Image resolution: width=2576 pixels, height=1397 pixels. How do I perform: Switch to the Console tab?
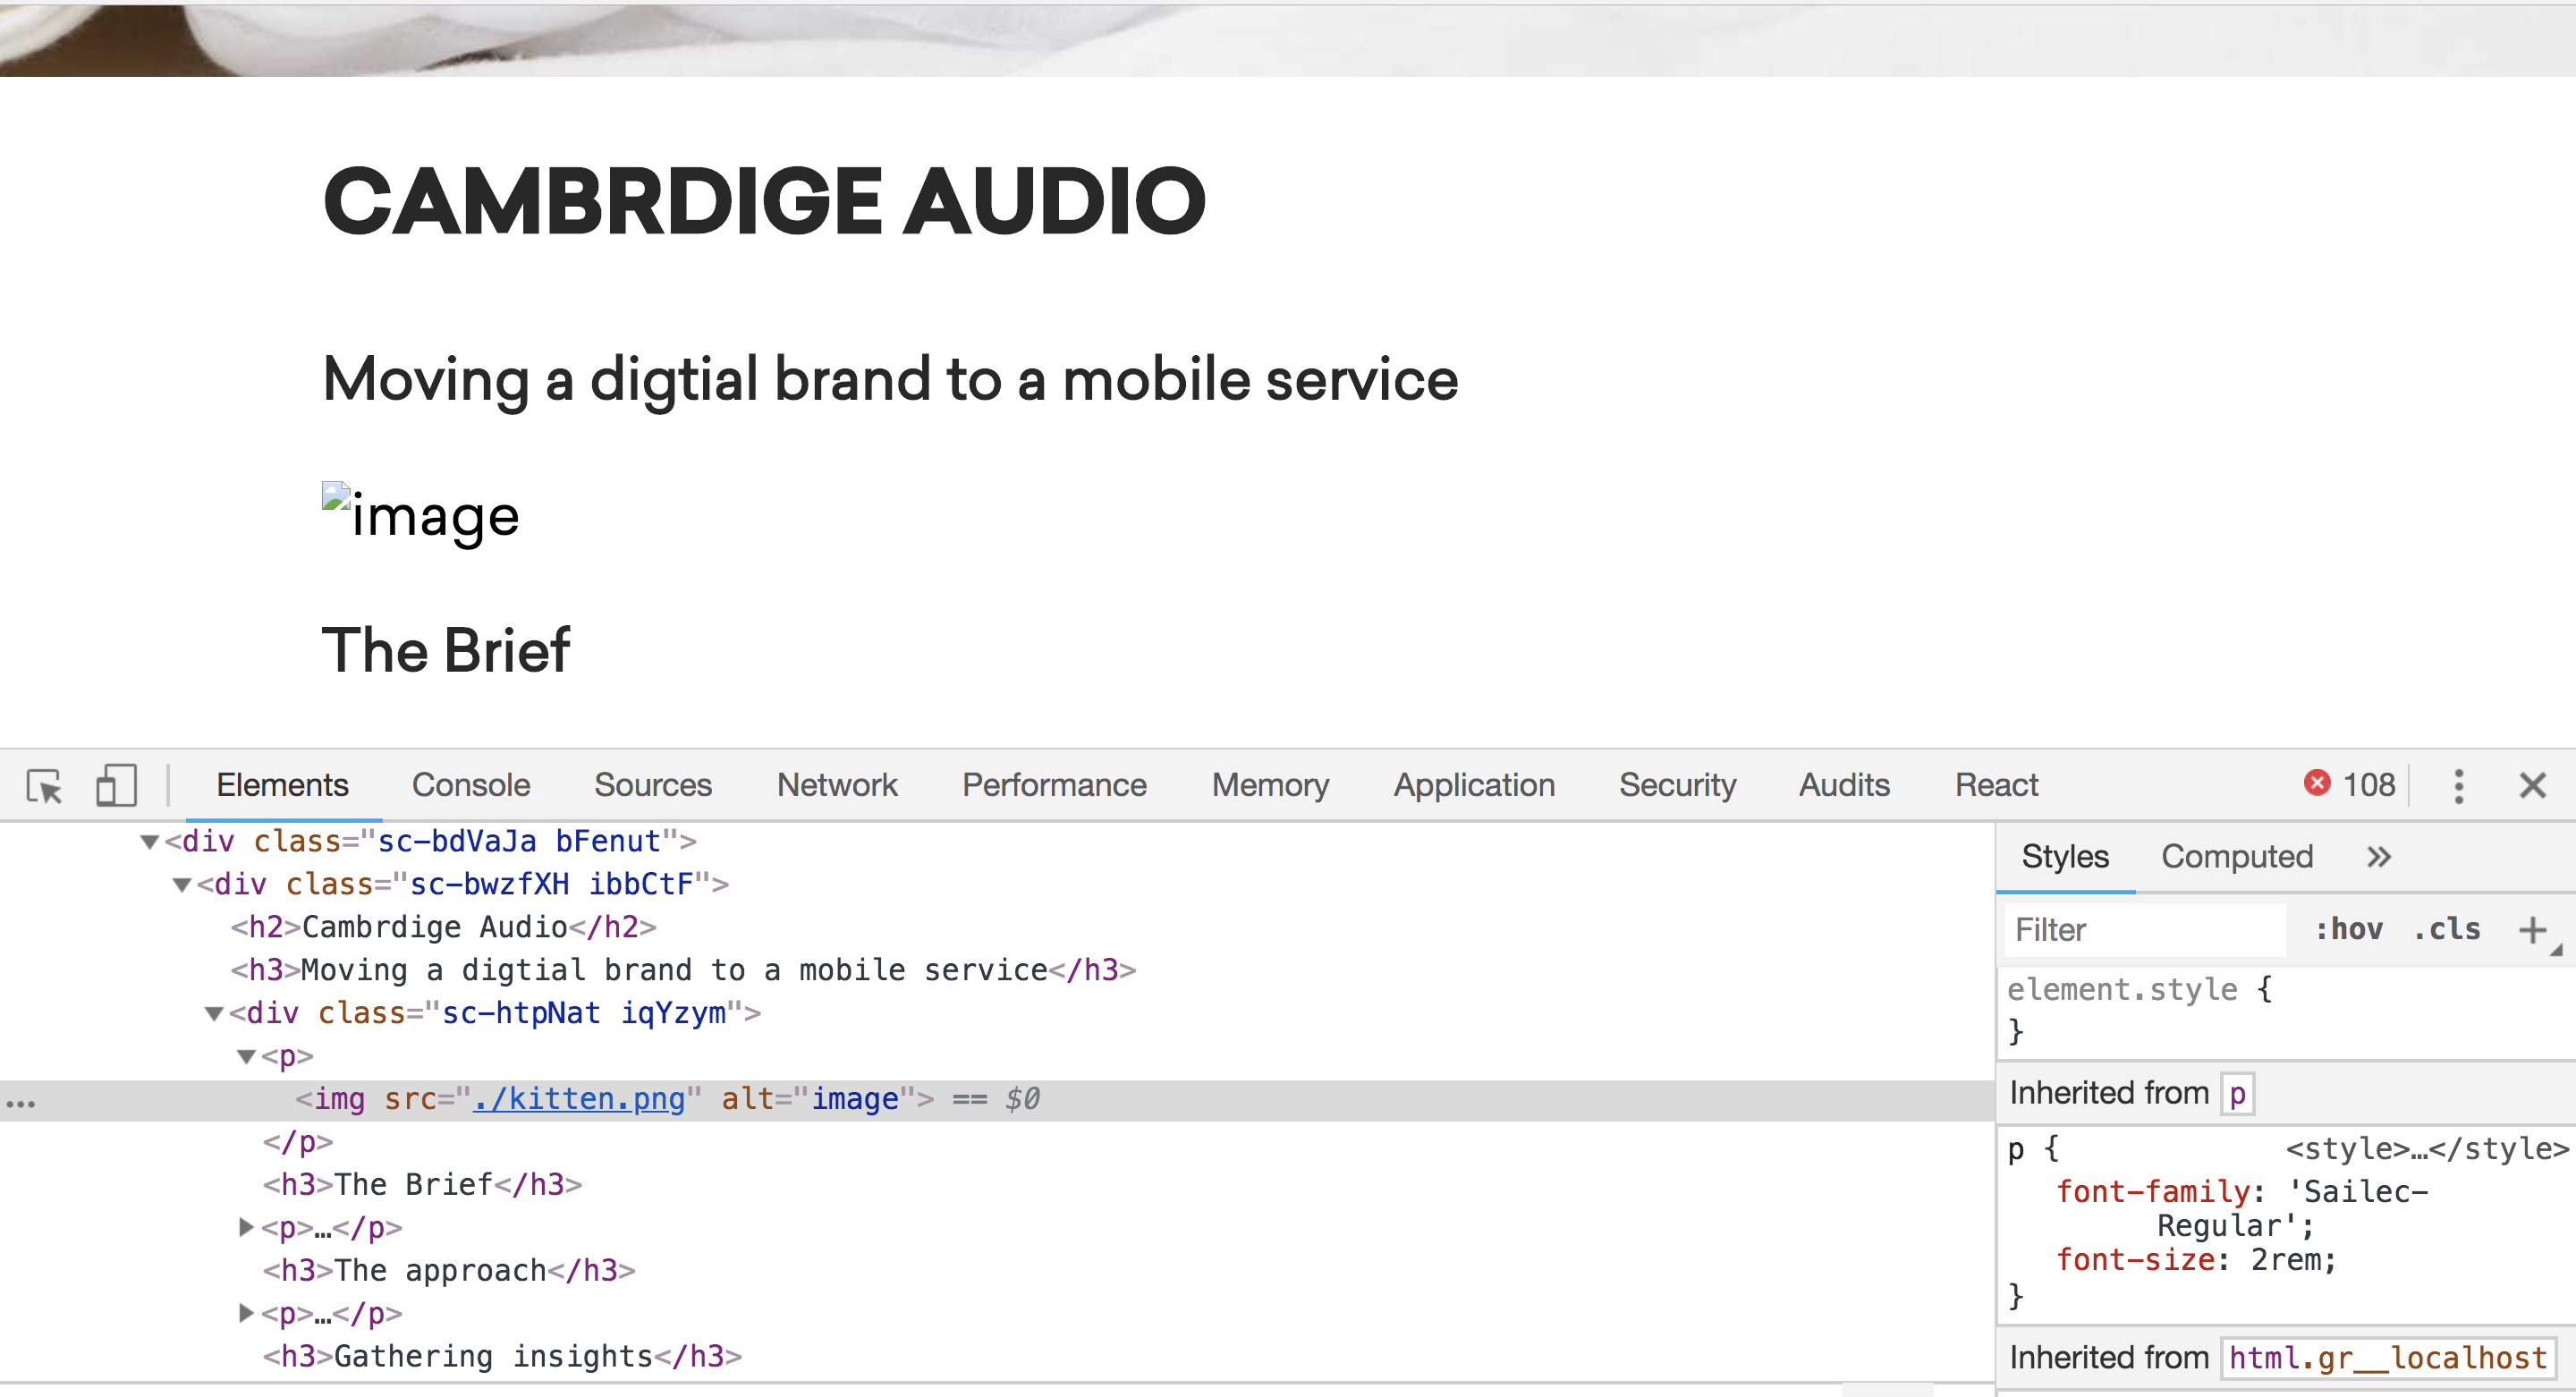tap(471, 785)
